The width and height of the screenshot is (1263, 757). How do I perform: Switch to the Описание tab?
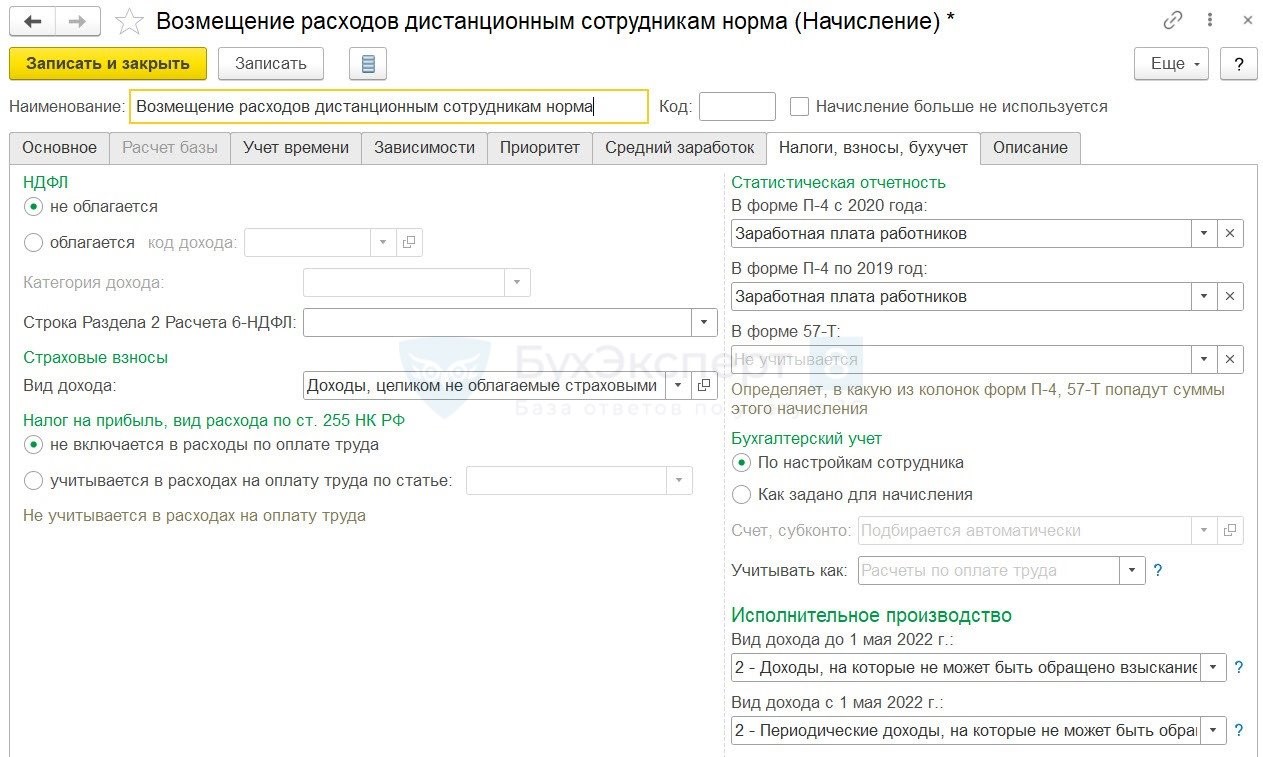click(1030, 148)
